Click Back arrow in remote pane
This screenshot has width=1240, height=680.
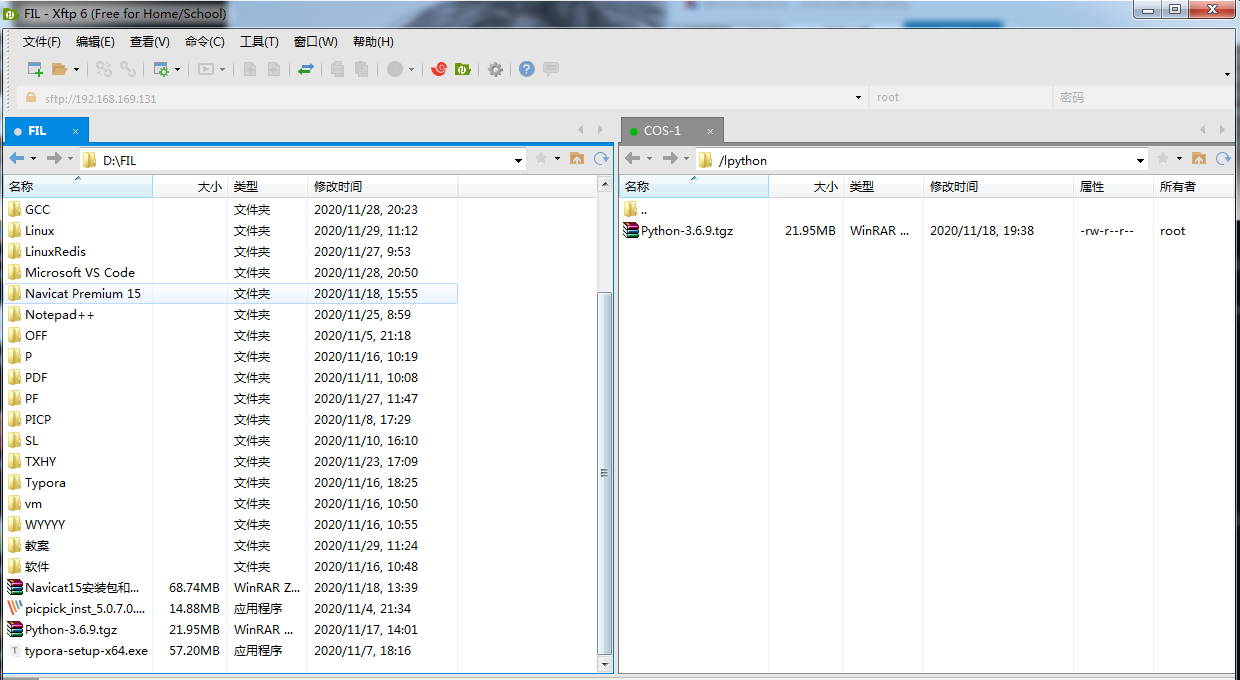click(632, 158)
